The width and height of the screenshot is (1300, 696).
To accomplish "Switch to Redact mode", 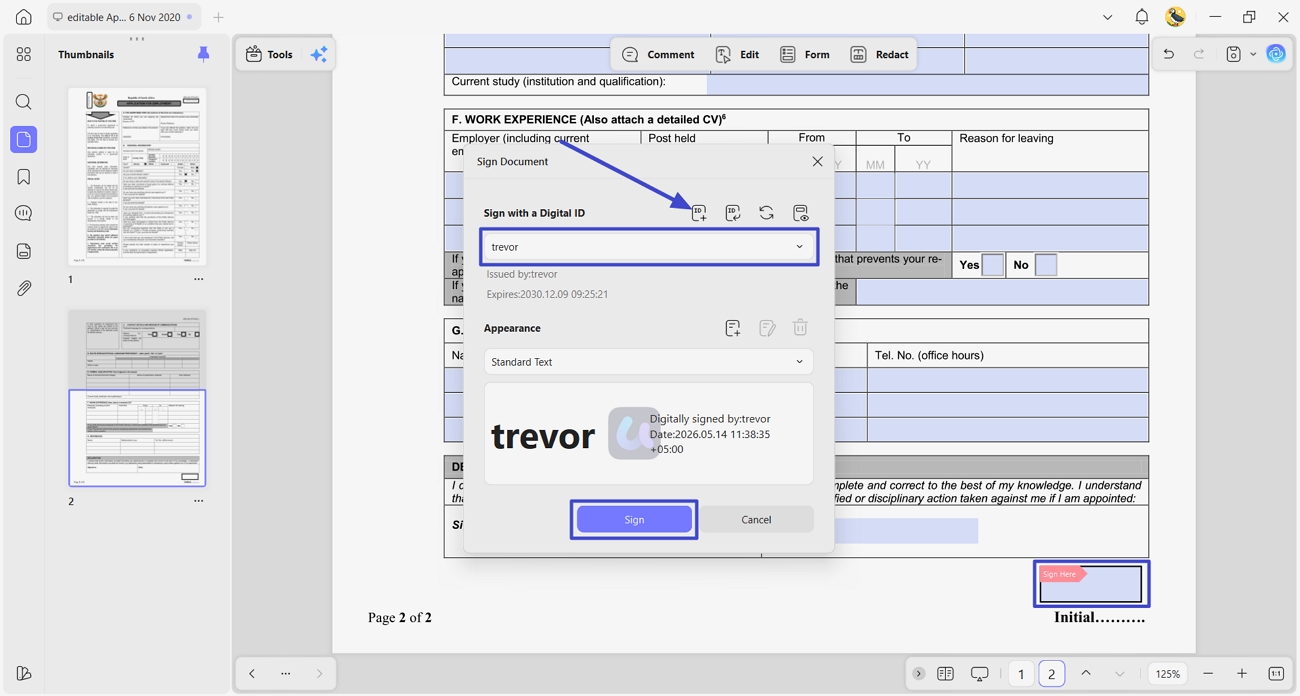I will (x=879, y=55).
